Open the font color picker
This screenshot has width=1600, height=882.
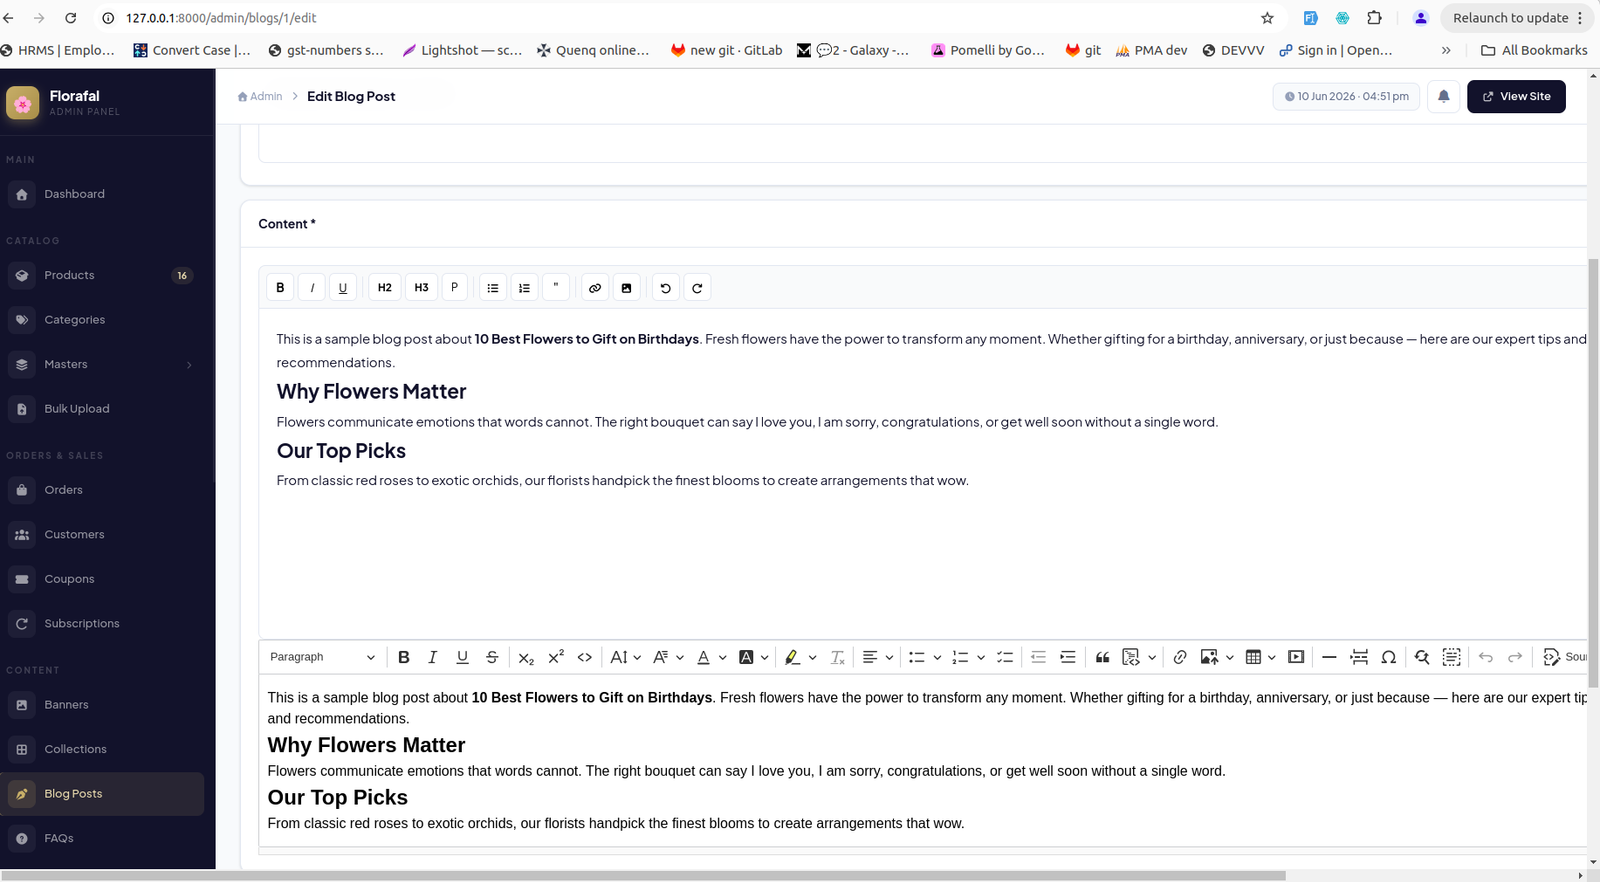pyautogui.click(x=711, y=657)
